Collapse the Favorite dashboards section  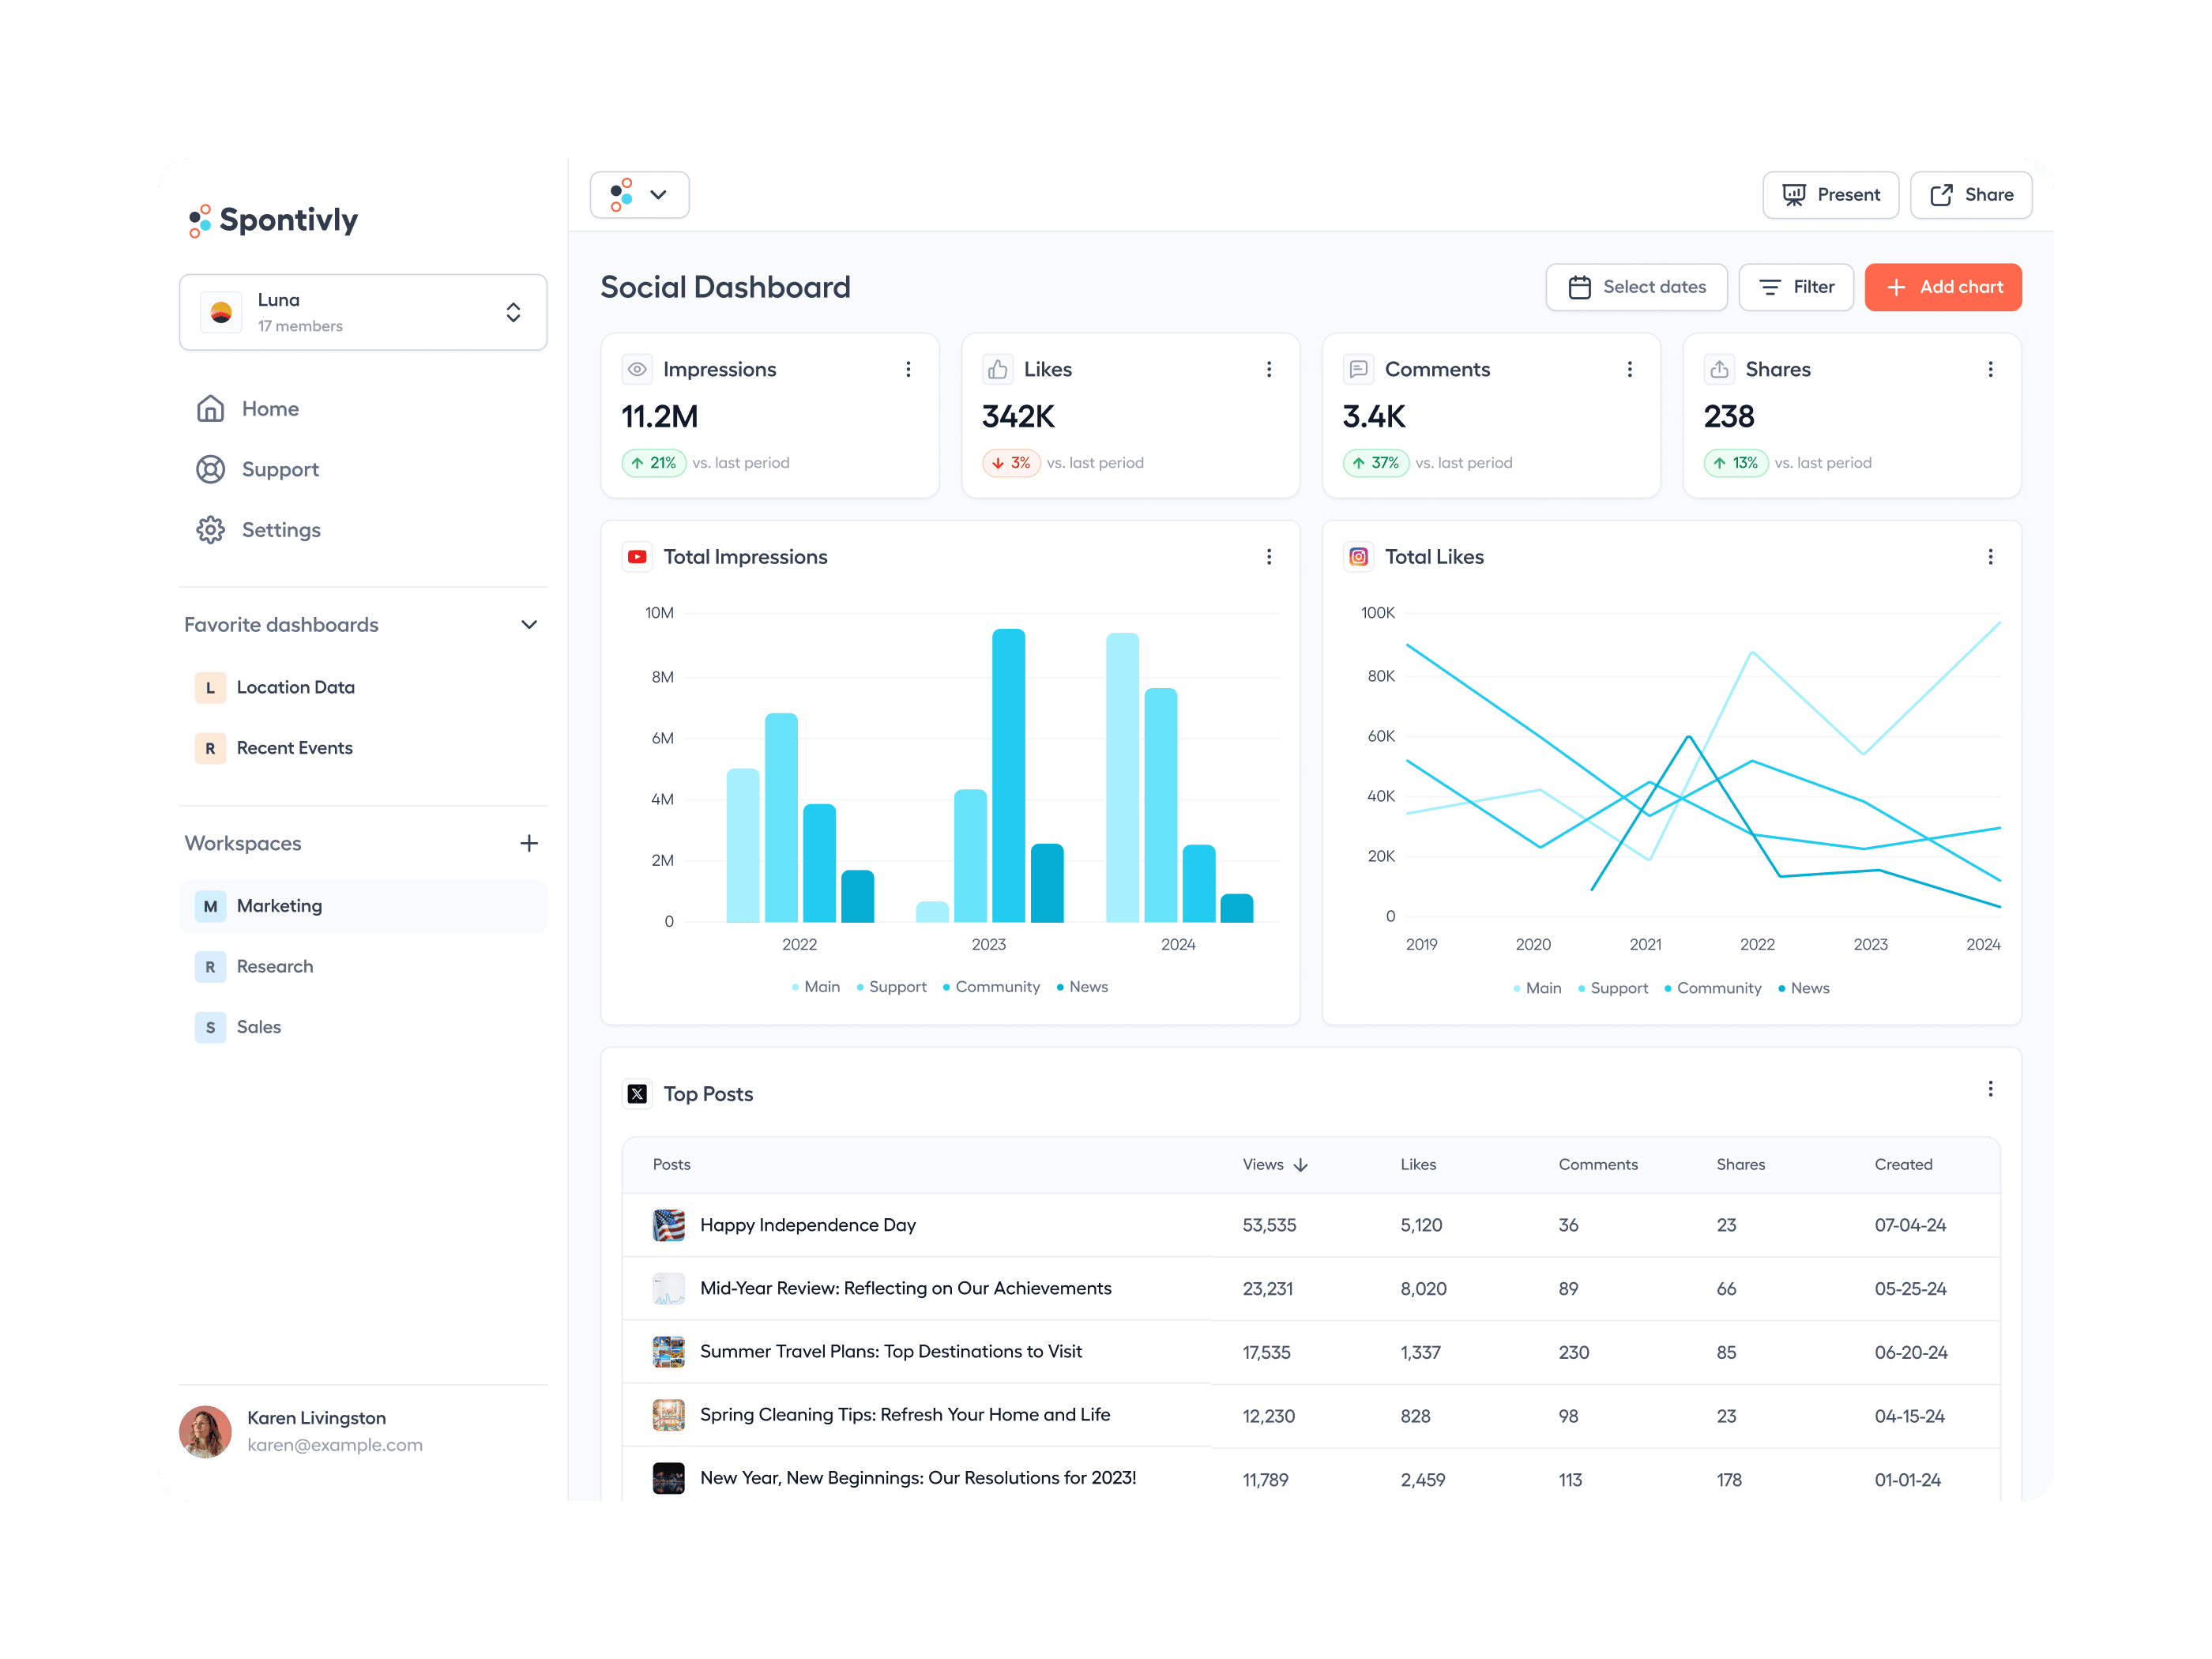pos(528,624)
